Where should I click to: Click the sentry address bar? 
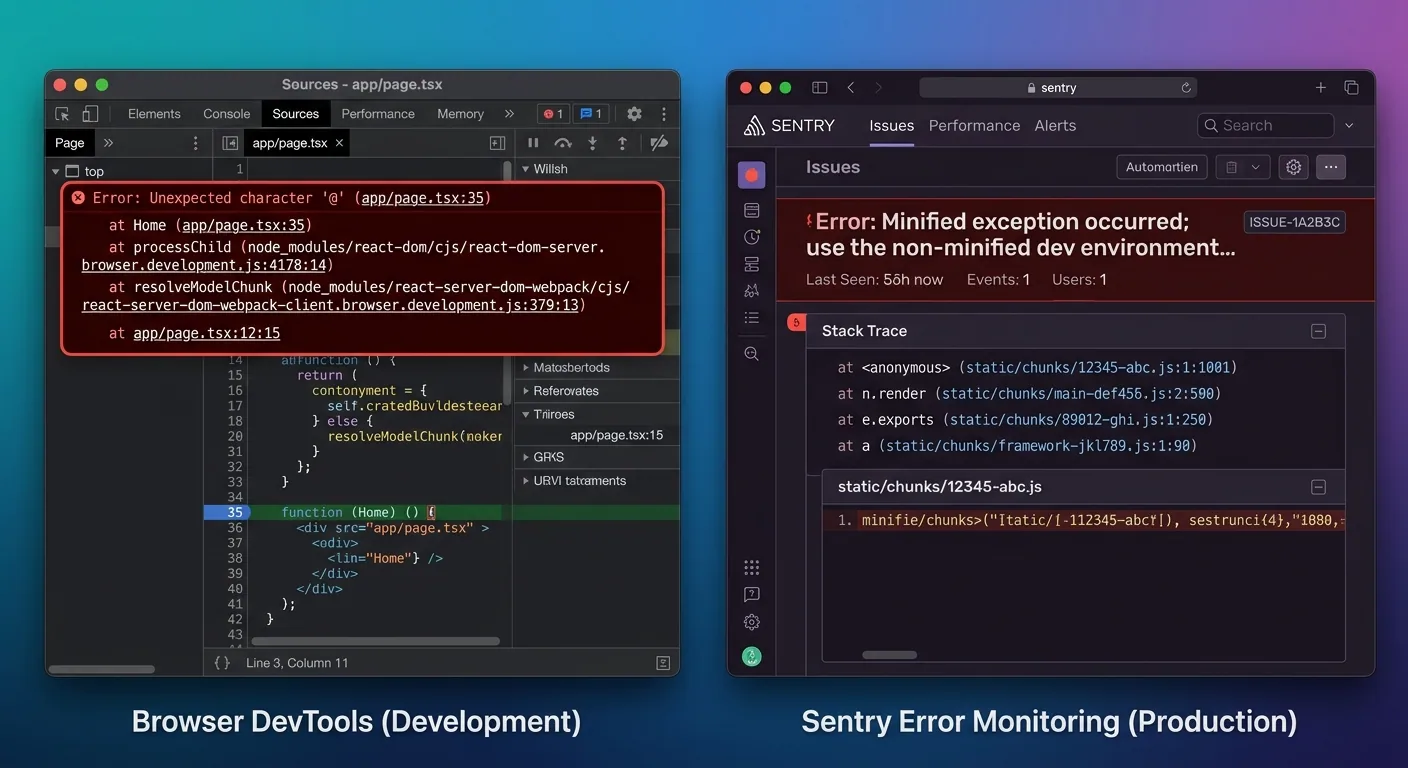(x=1058, y=88)
